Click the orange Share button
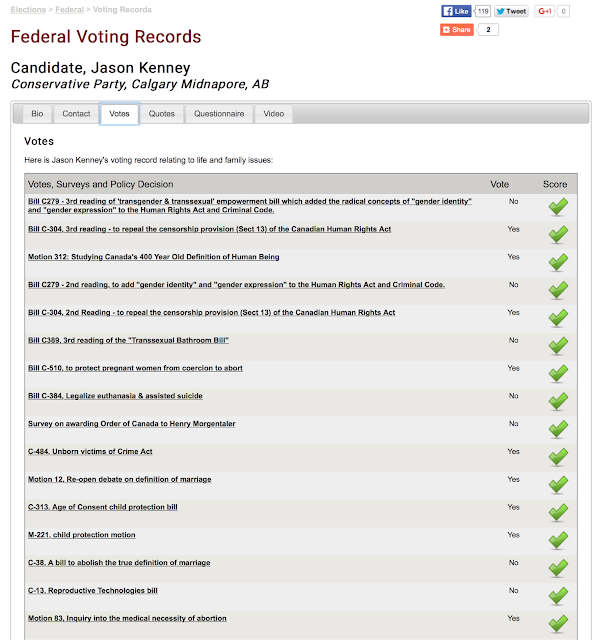The height and width of the screenshot is (640, 594). (457, 30)
